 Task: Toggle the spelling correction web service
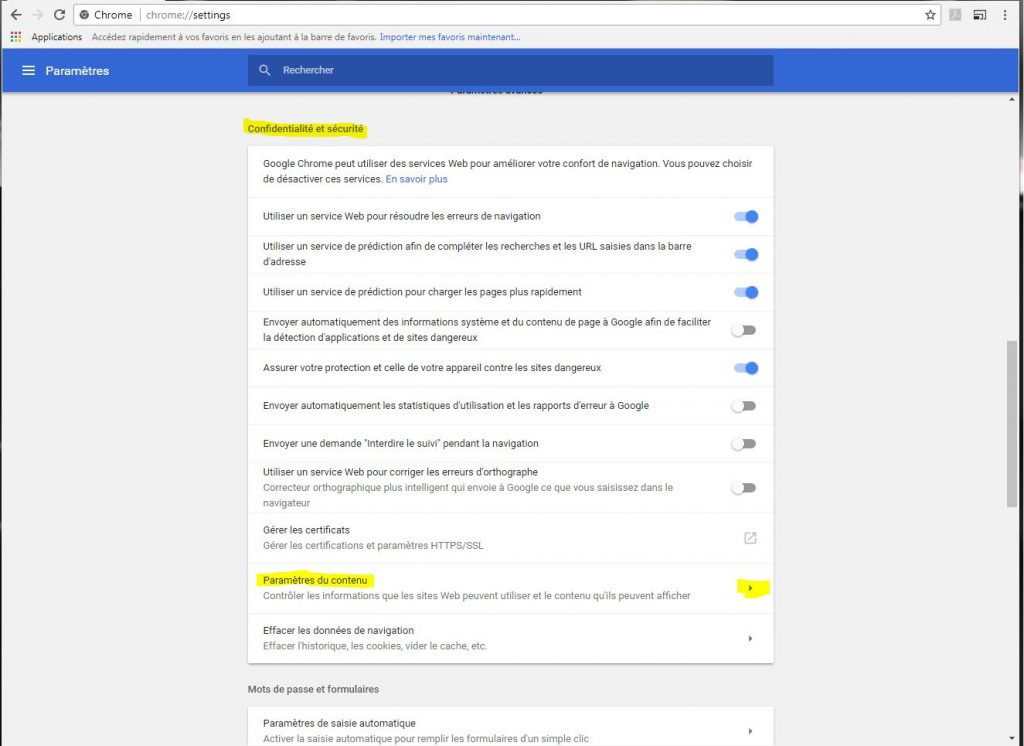(x=743, y=488)
